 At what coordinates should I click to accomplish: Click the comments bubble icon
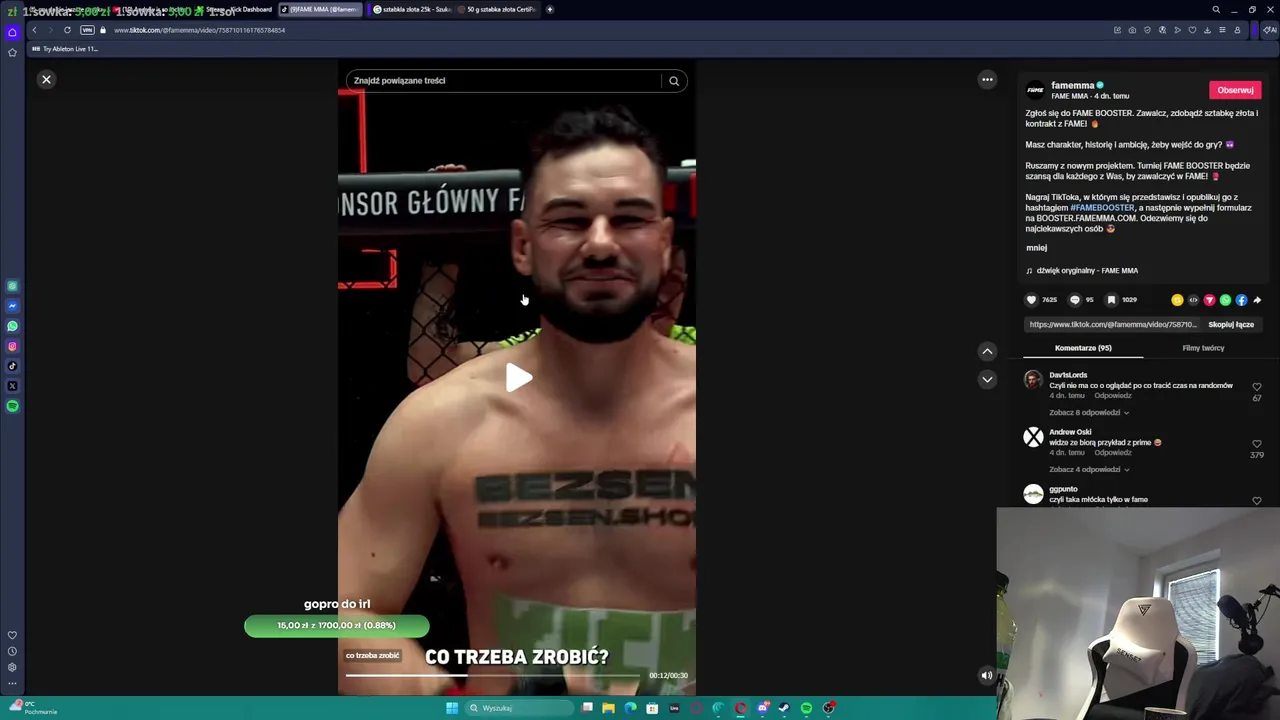tap(1075, 300)
